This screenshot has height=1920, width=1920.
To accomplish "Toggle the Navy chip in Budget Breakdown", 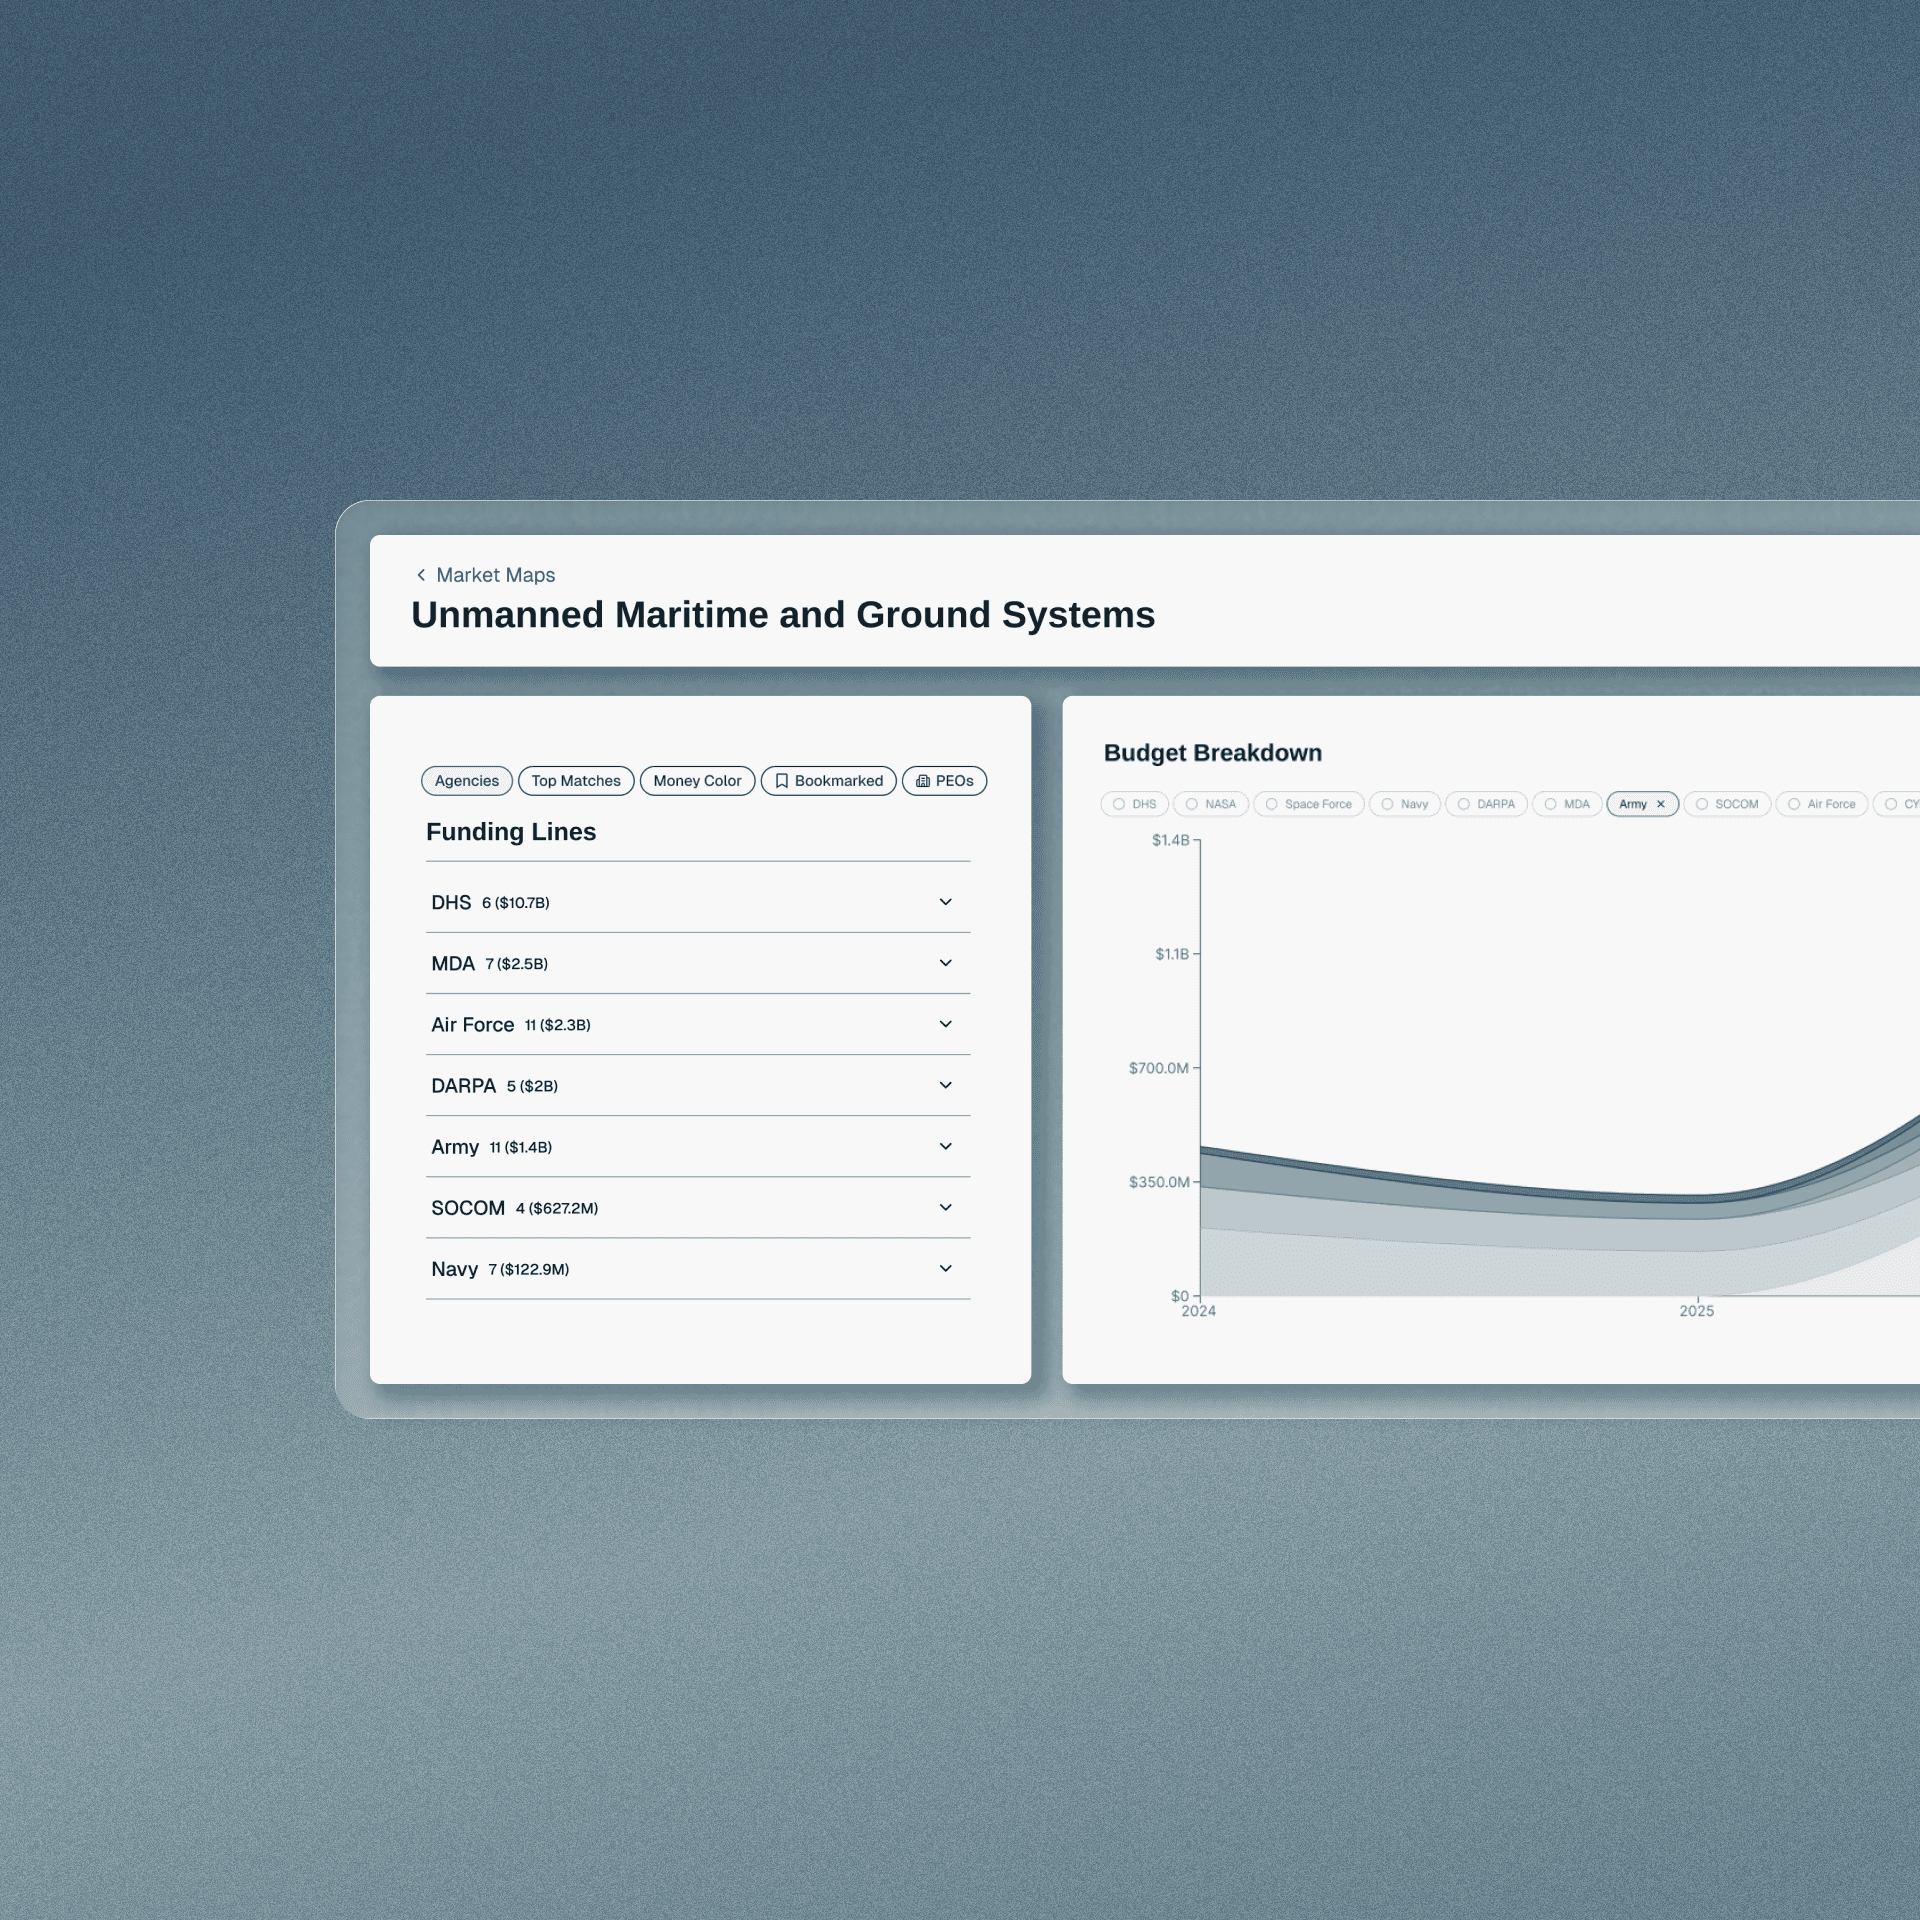I will 1404,804.
